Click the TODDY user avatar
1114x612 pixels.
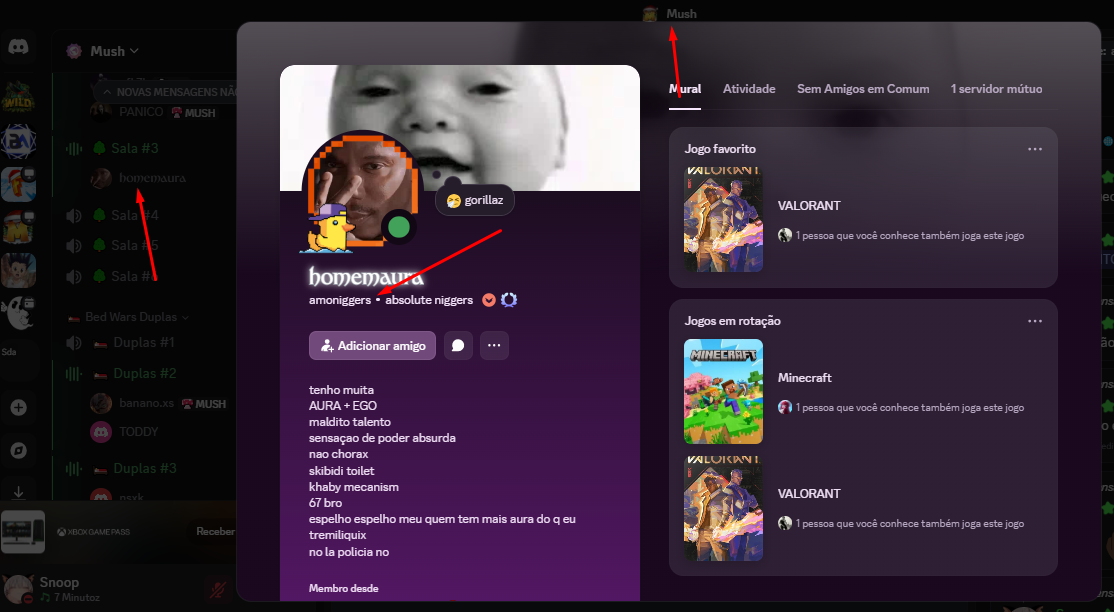[101, 431]
